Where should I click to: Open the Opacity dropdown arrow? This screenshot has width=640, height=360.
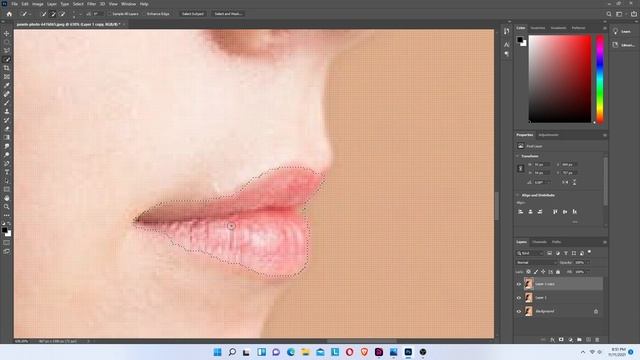[x=587, y=262]
